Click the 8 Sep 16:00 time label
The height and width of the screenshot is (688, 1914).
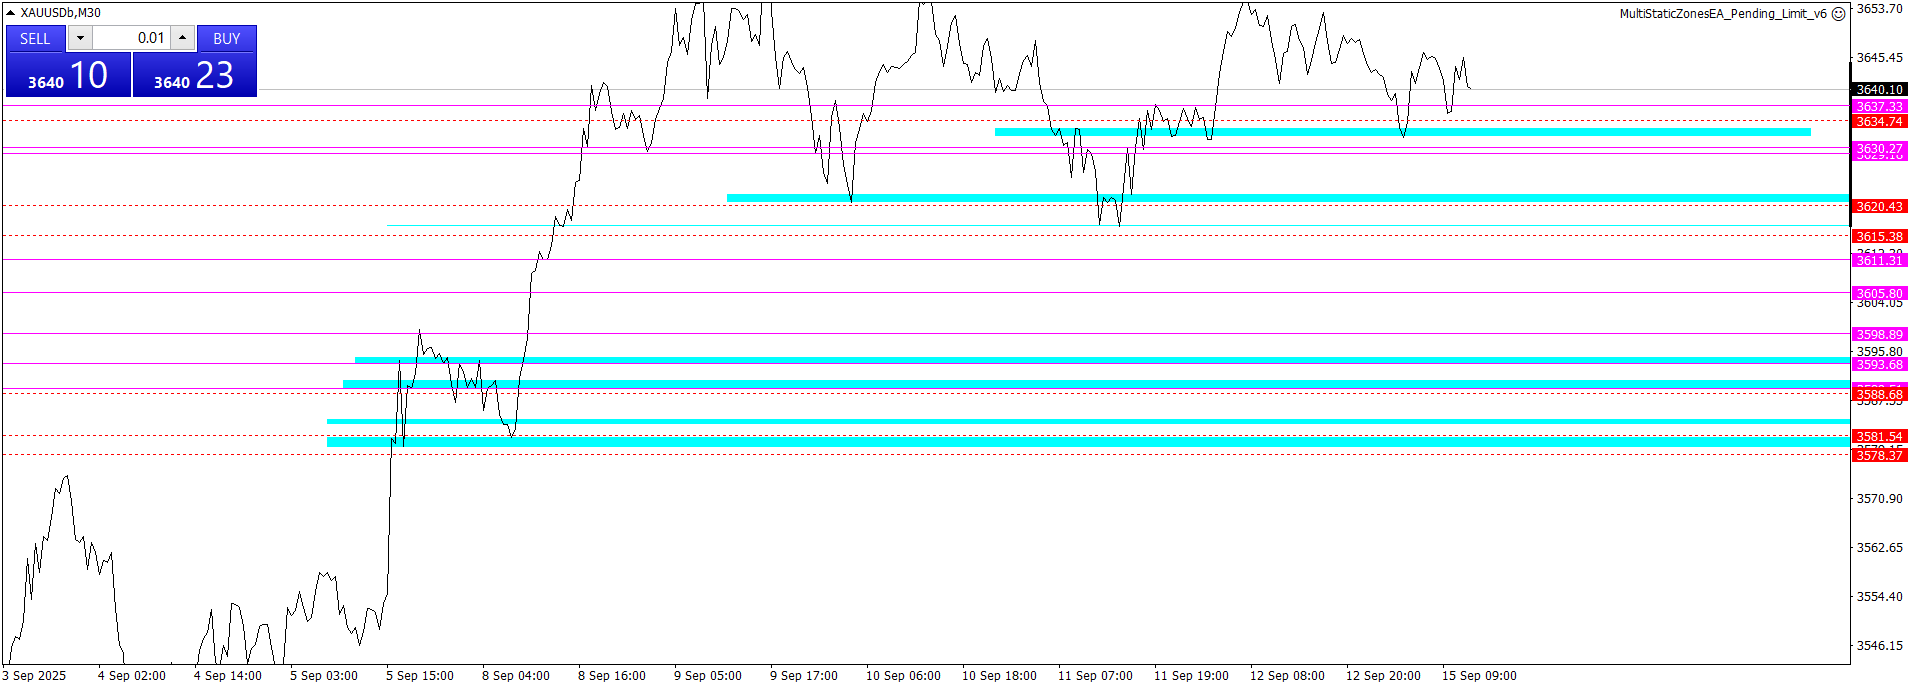[612, 676]
